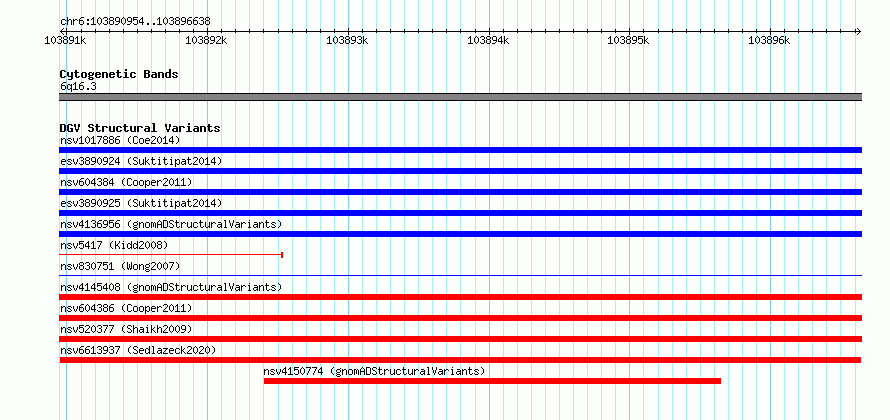
Task: Click the red bar under nsv520377
Action: [x=460, y=339]
